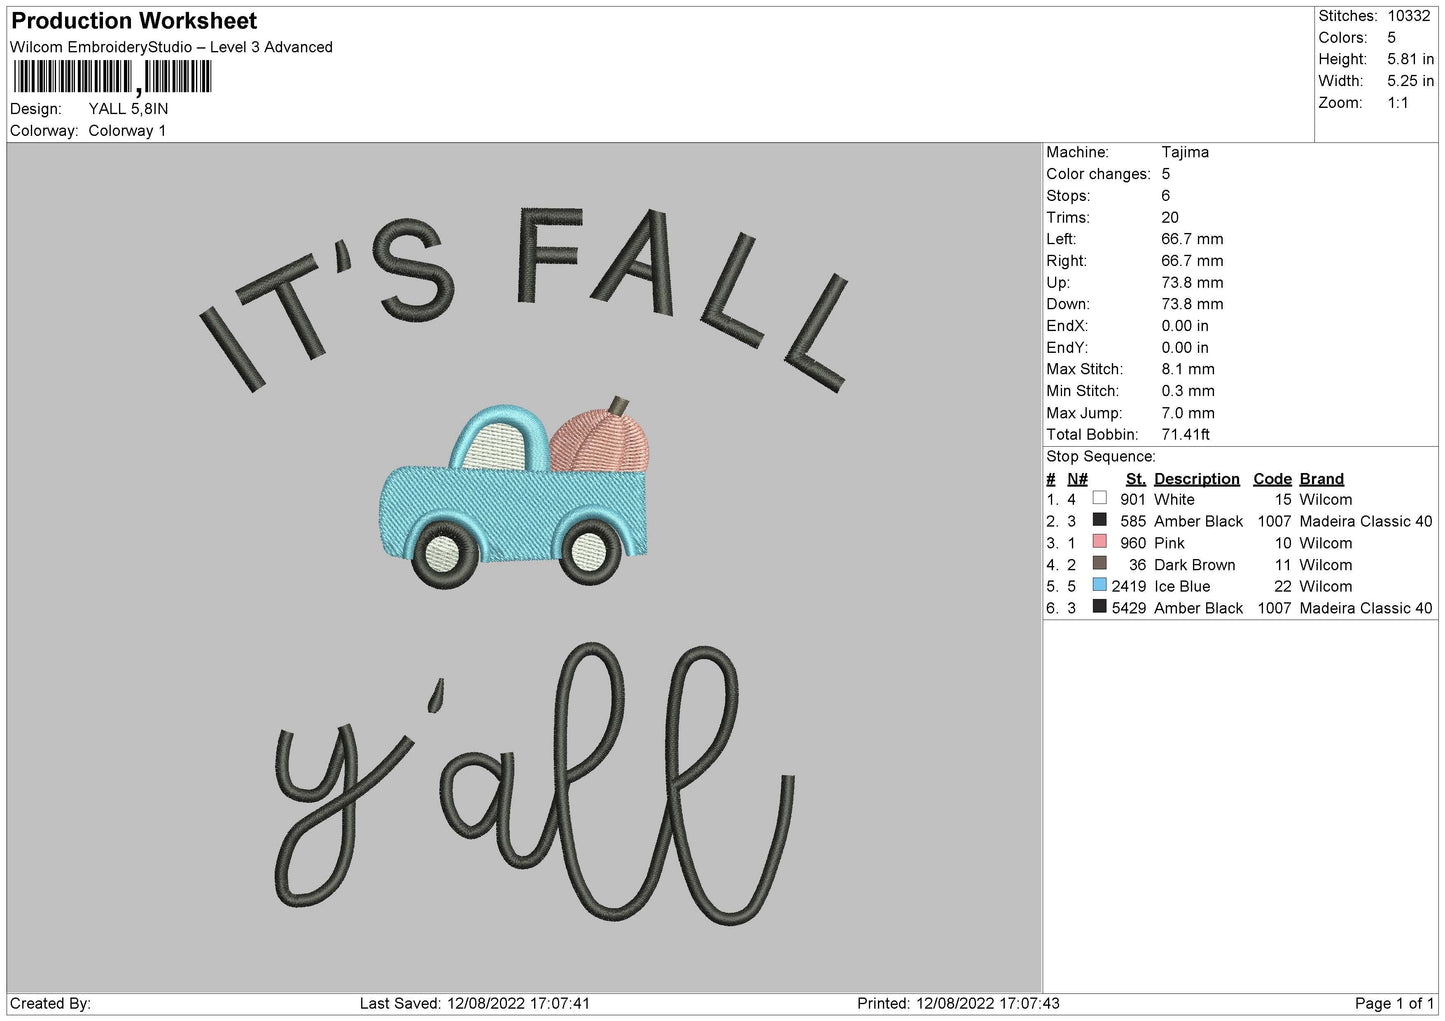Click the Color changes value '5'
This screenshot has height=1021, width=1445.
pyautogui.click(x=1165, y=174)
